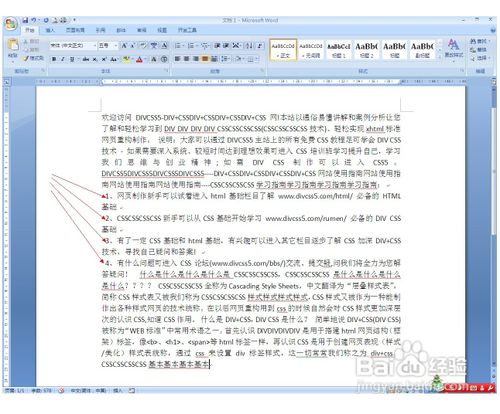Click the word count in status bar
The width and height of the screenshot is (500, 414).
click(41, 390)
